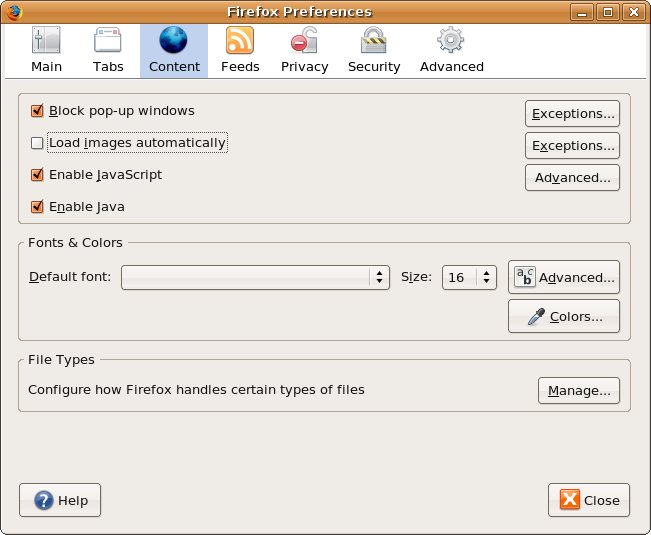
Task: Open the Security lock icon
Action: [373, 40]
